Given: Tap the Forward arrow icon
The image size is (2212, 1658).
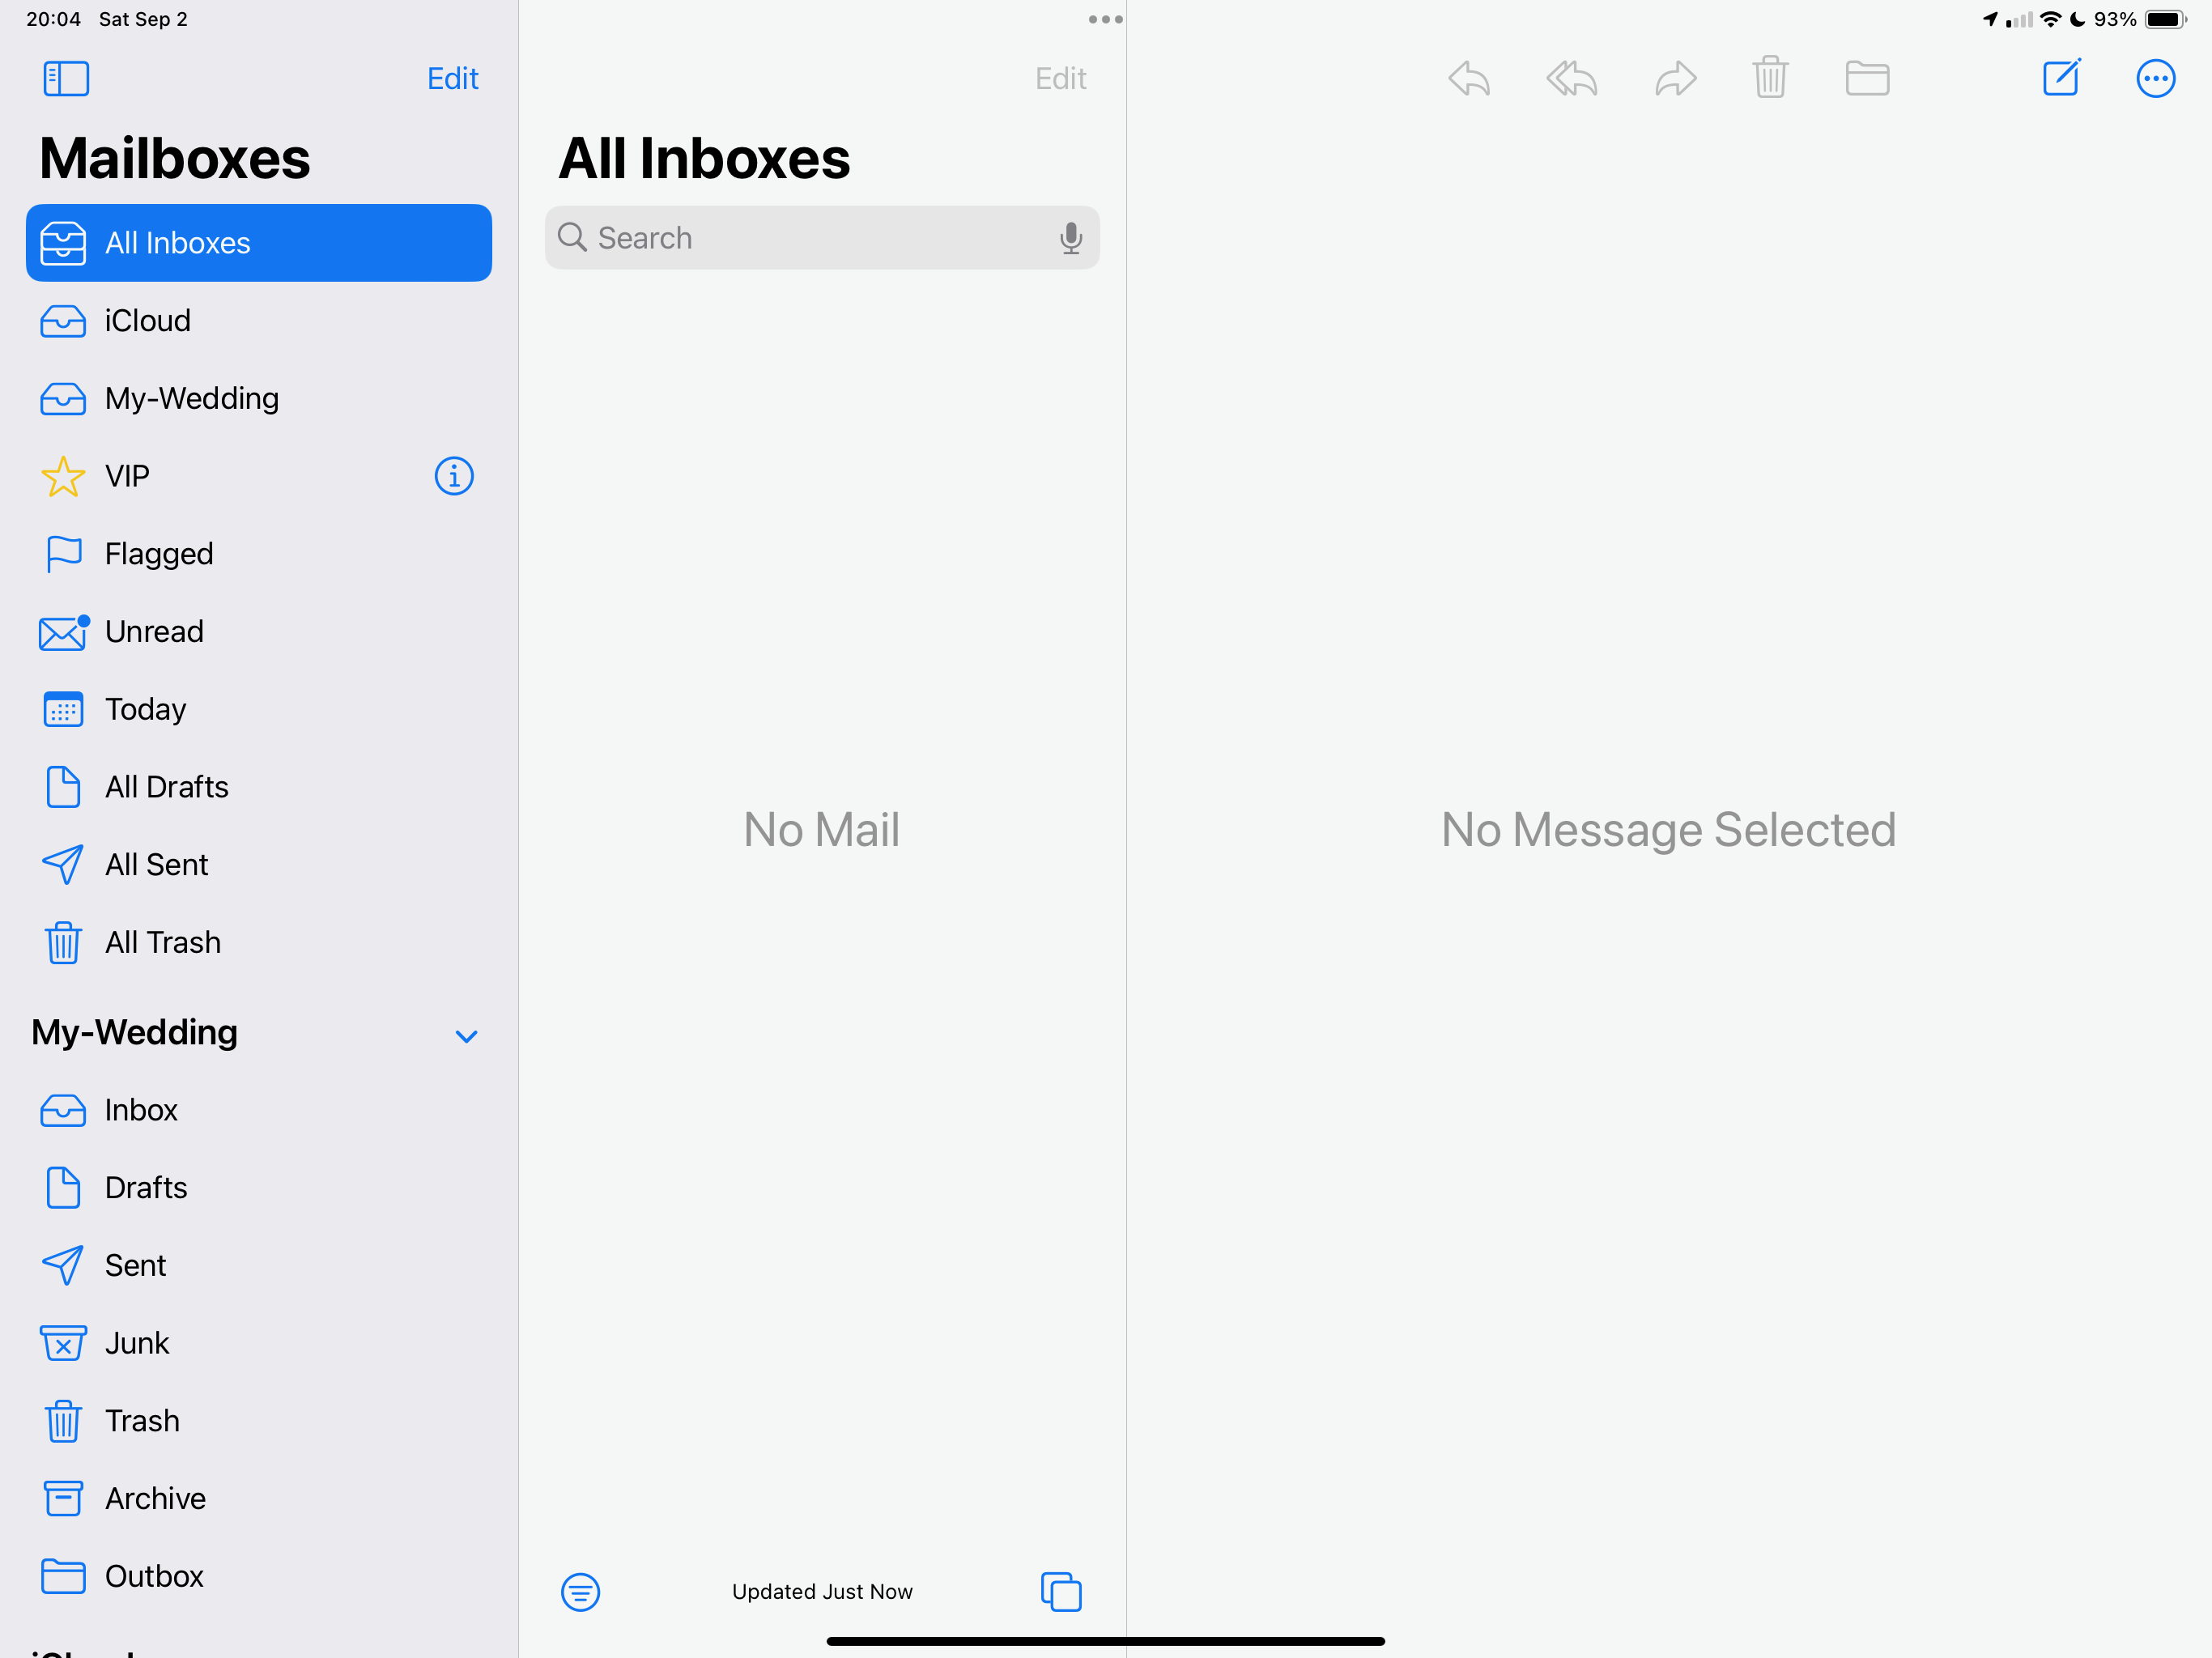Looking at the screenshot, I should [x=1675, y=78].
